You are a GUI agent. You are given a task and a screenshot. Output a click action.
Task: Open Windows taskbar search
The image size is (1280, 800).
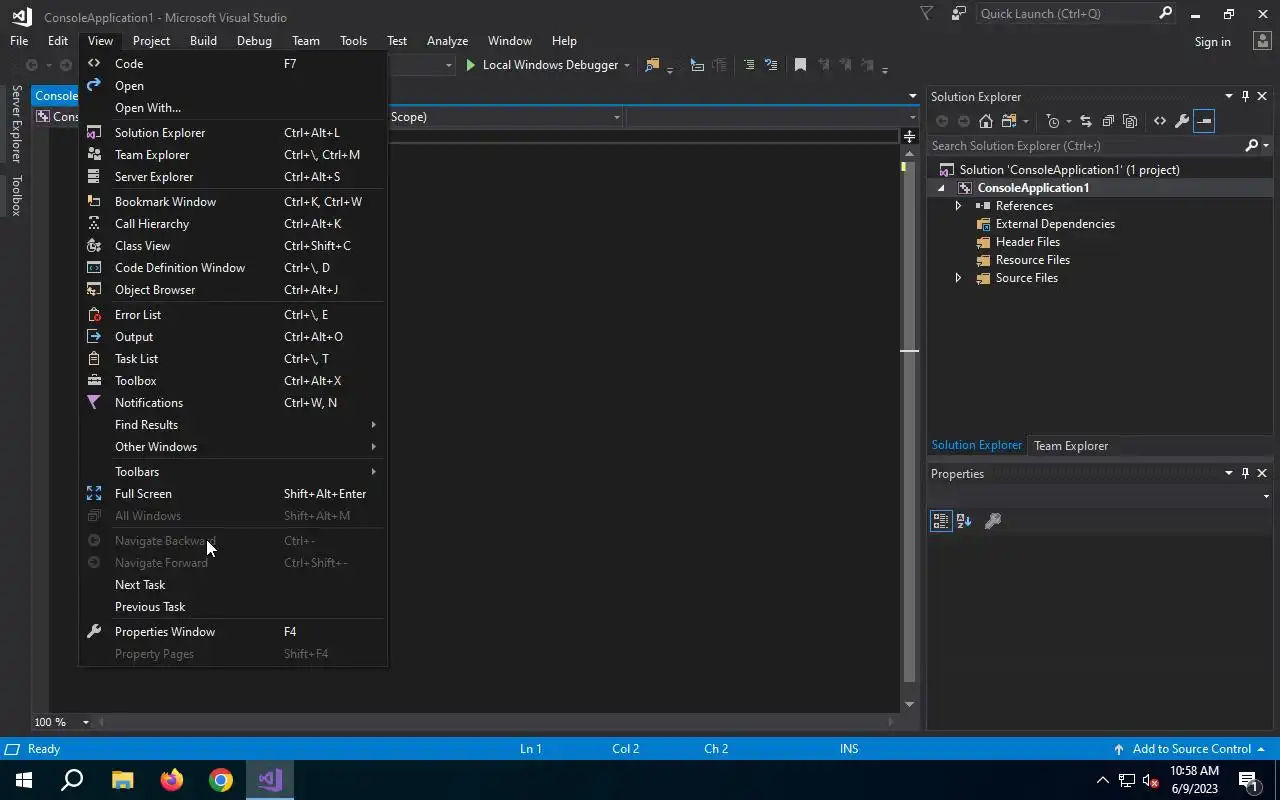pos(72,780)
